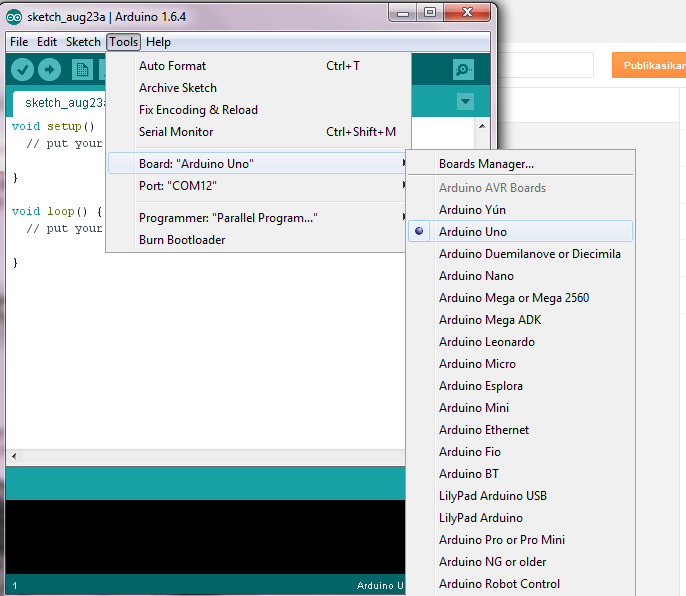The height and width of the screenshot is (596, 686).
Task: Select Arduino Fio board
Action: pyautogui.click(x=520, y=451)
